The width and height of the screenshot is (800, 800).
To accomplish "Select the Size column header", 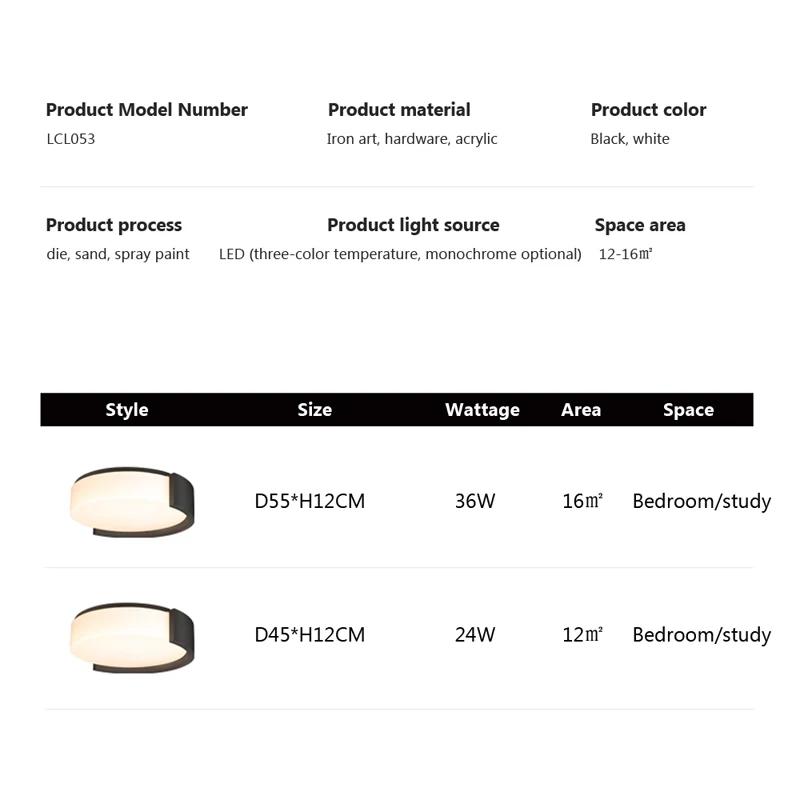I will click(x=314, y=410).
